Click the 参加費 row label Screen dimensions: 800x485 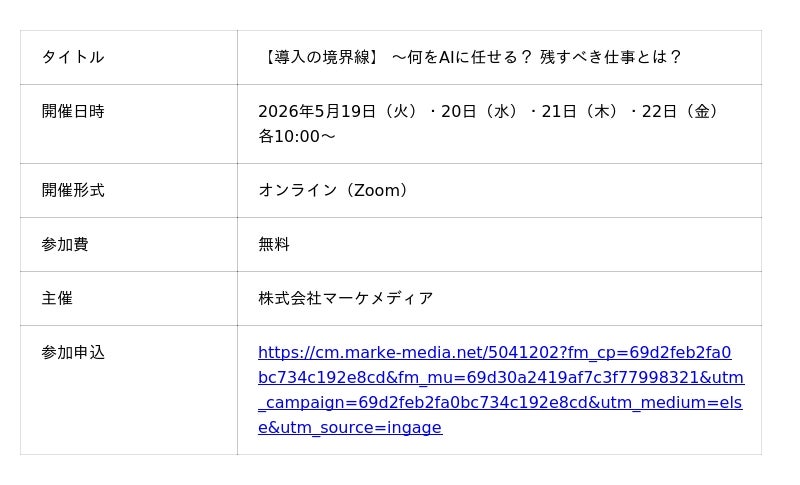65,244
